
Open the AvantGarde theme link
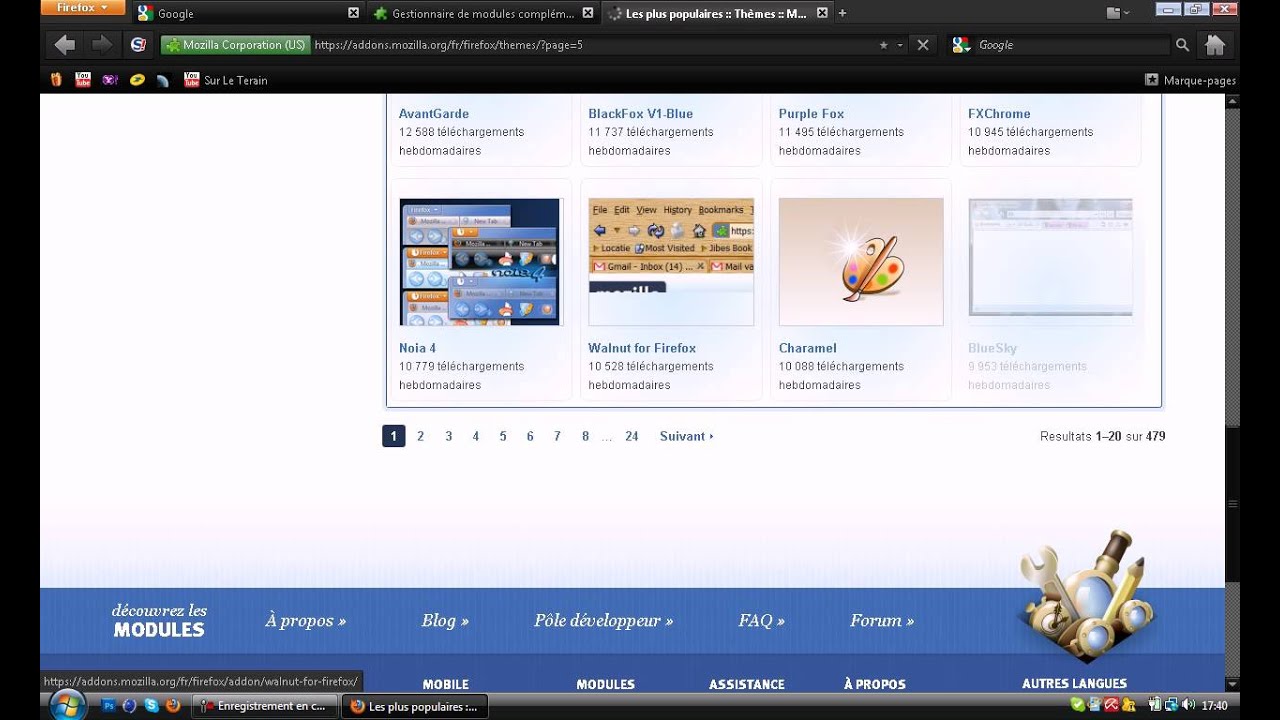(x=434, y=114)
